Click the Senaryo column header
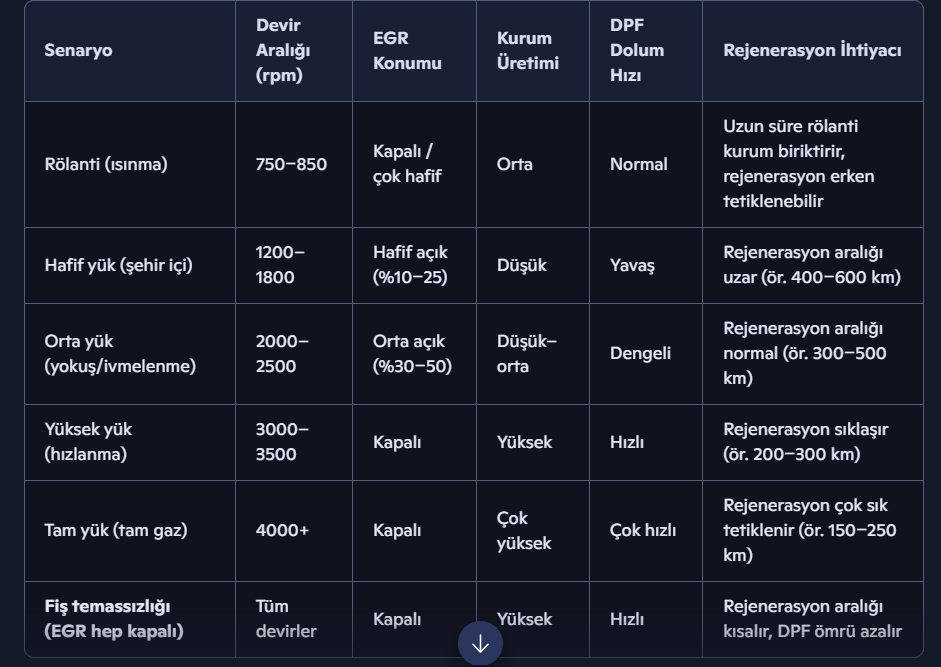 click(79, 50)
